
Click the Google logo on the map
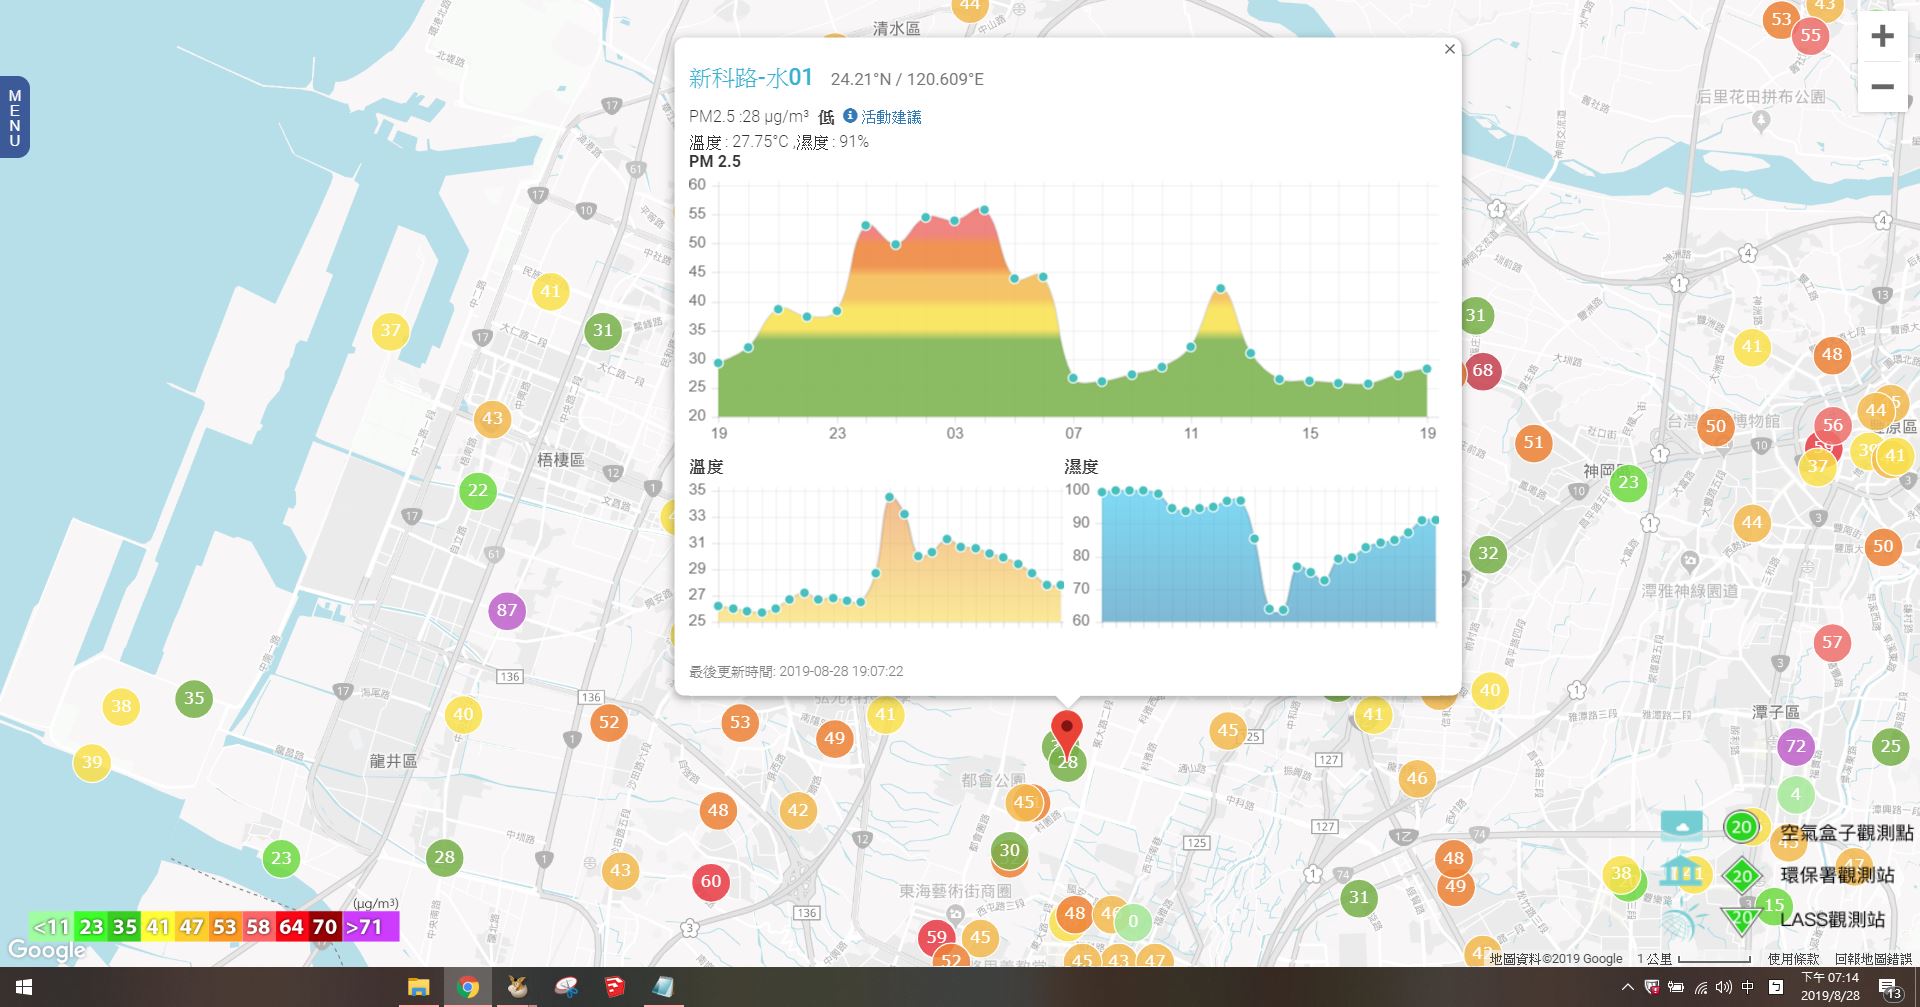click(x=46, y=950)
